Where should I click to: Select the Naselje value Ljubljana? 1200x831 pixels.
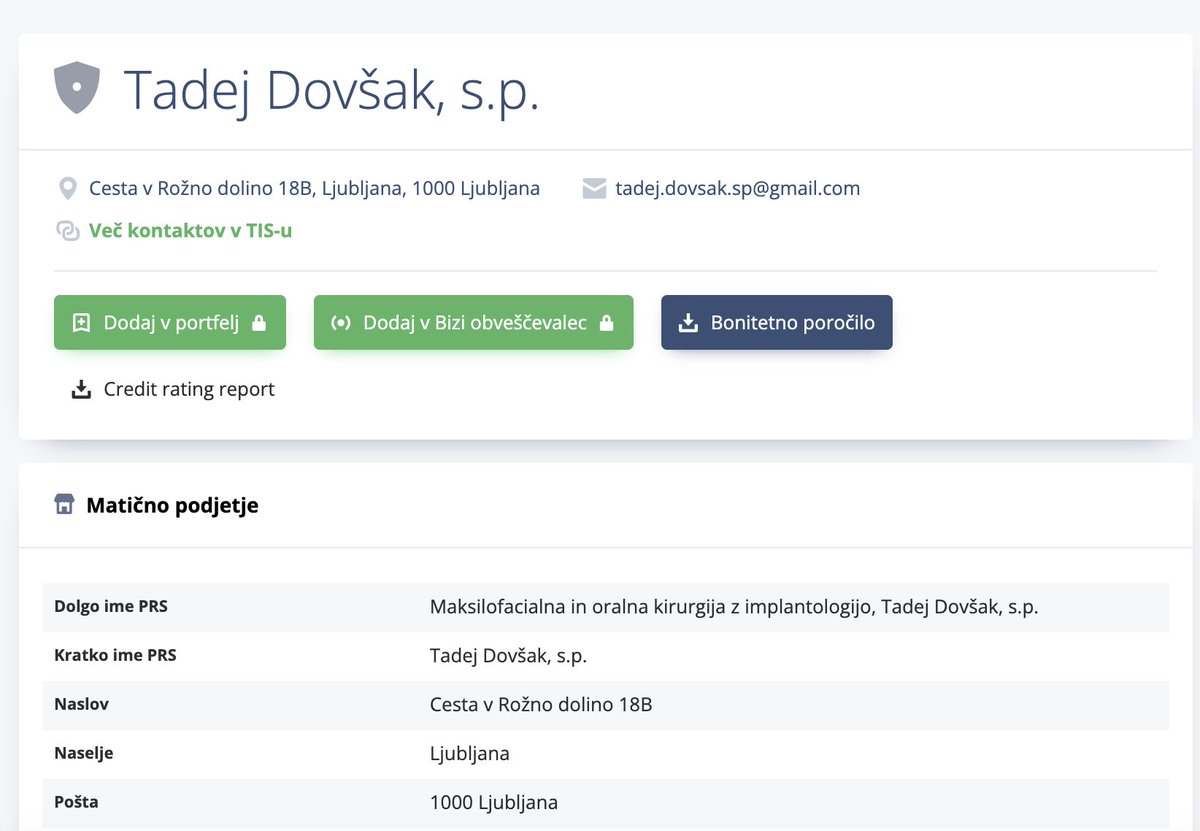point(470,753)
